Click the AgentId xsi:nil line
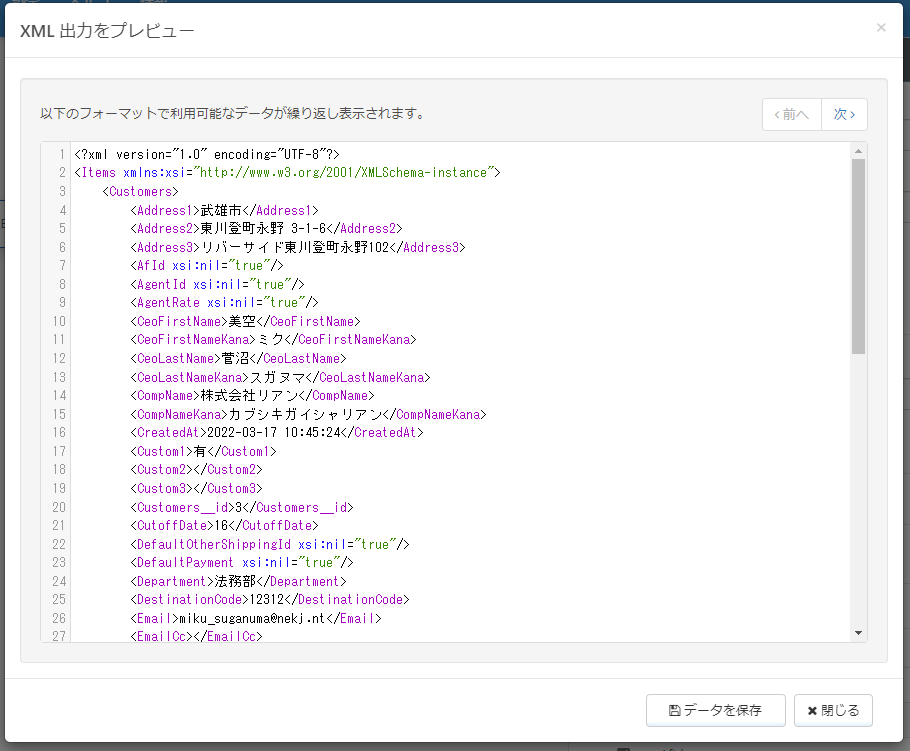 tap(218, 284)
